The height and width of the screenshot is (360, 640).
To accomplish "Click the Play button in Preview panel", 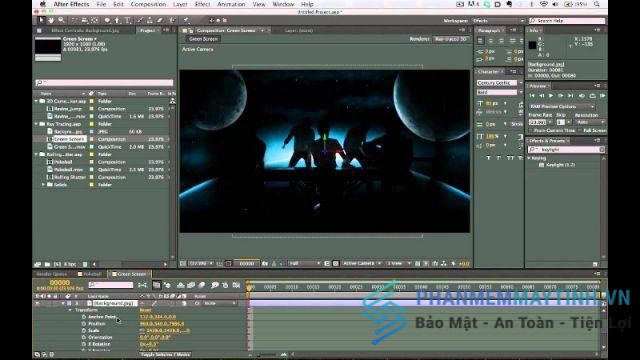I will tap(551, 96).
